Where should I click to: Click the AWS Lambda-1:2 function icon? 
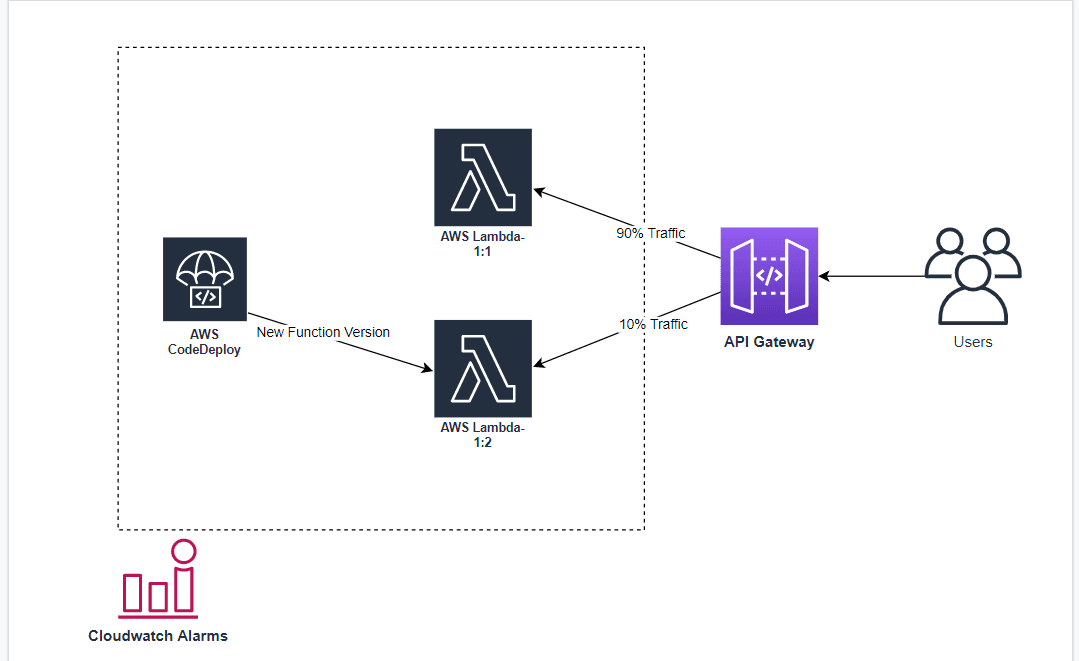(482, 368)
